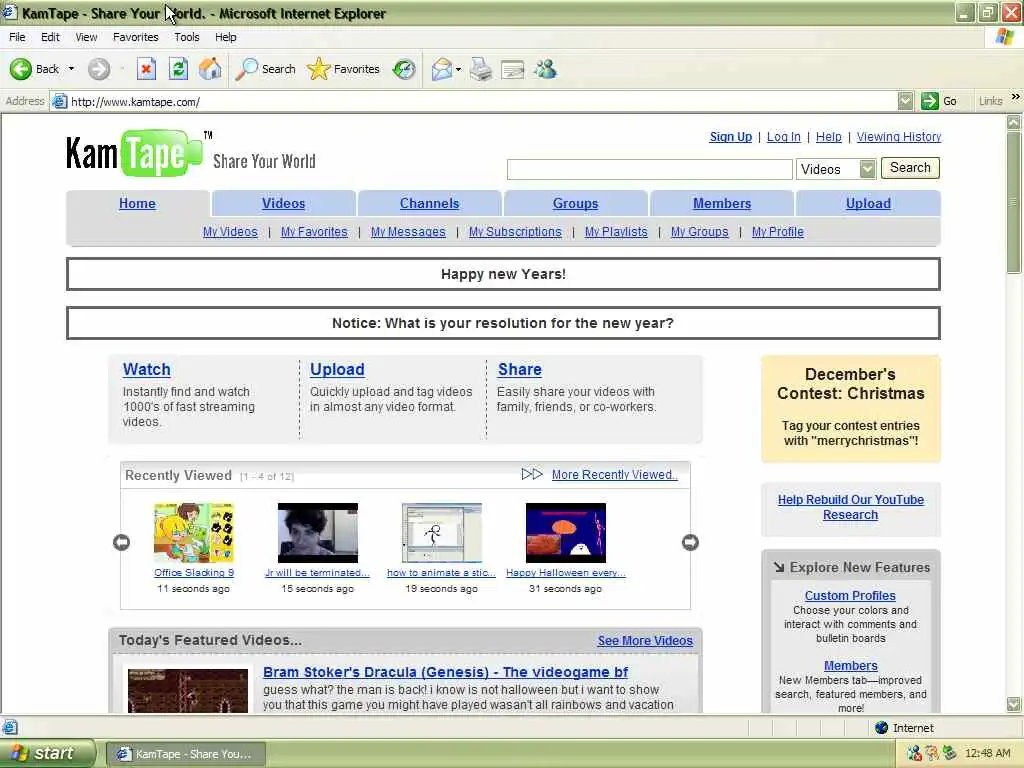Open the Viewing History link

point(899,136)
